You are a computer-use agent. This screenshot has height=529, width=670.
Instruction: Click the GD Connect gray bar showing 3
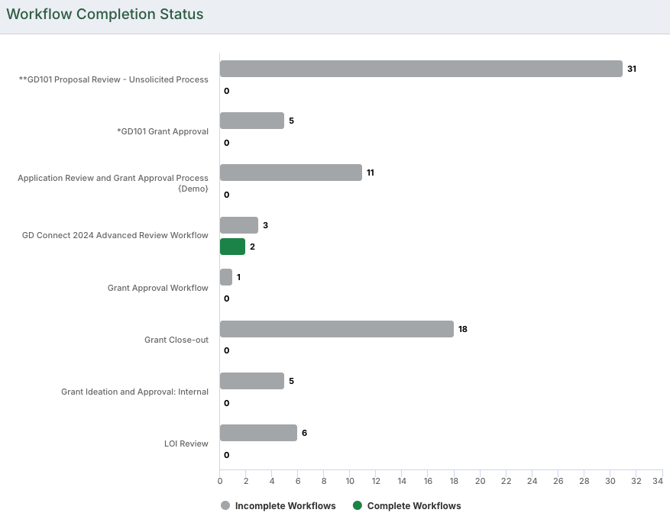click(x=239, y=225)
